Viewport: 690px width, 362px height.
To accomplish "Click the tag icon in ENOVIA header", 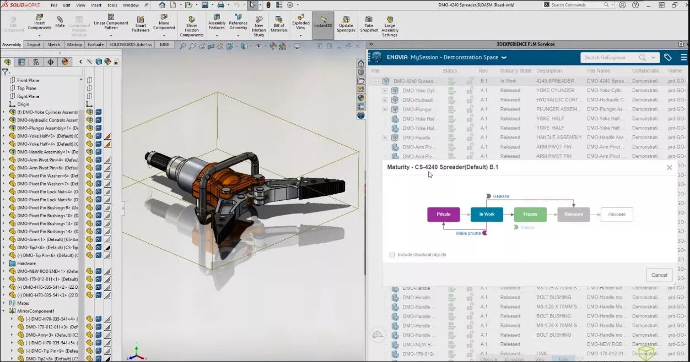I will pos(668,58).
